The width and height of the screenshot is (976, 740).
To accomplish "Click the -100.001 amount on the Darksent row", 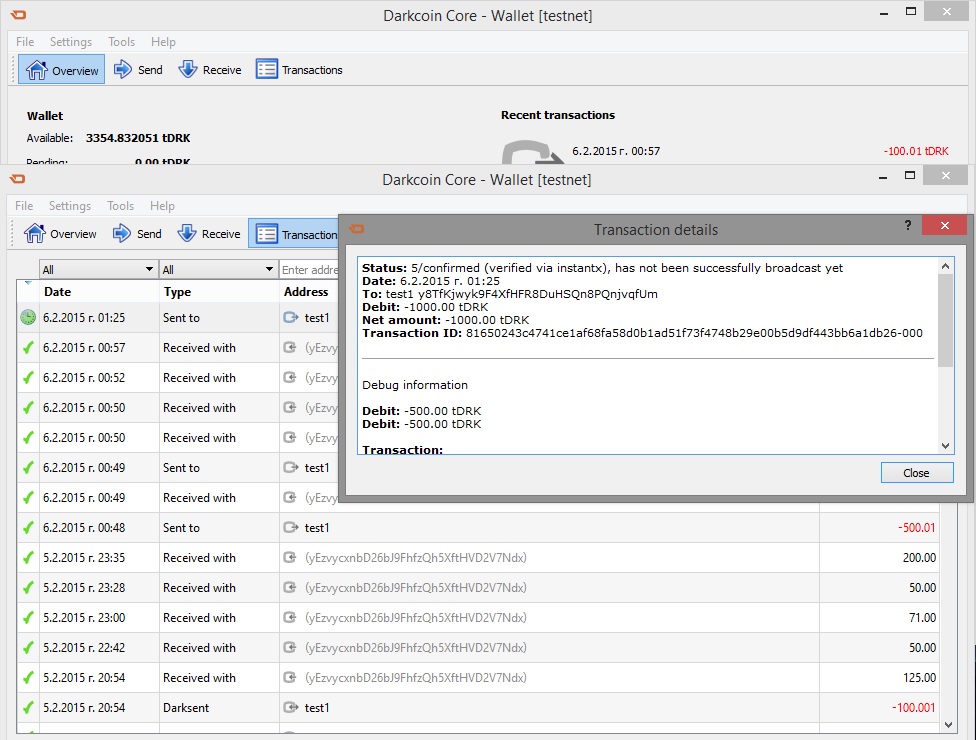I will point(914,708).
